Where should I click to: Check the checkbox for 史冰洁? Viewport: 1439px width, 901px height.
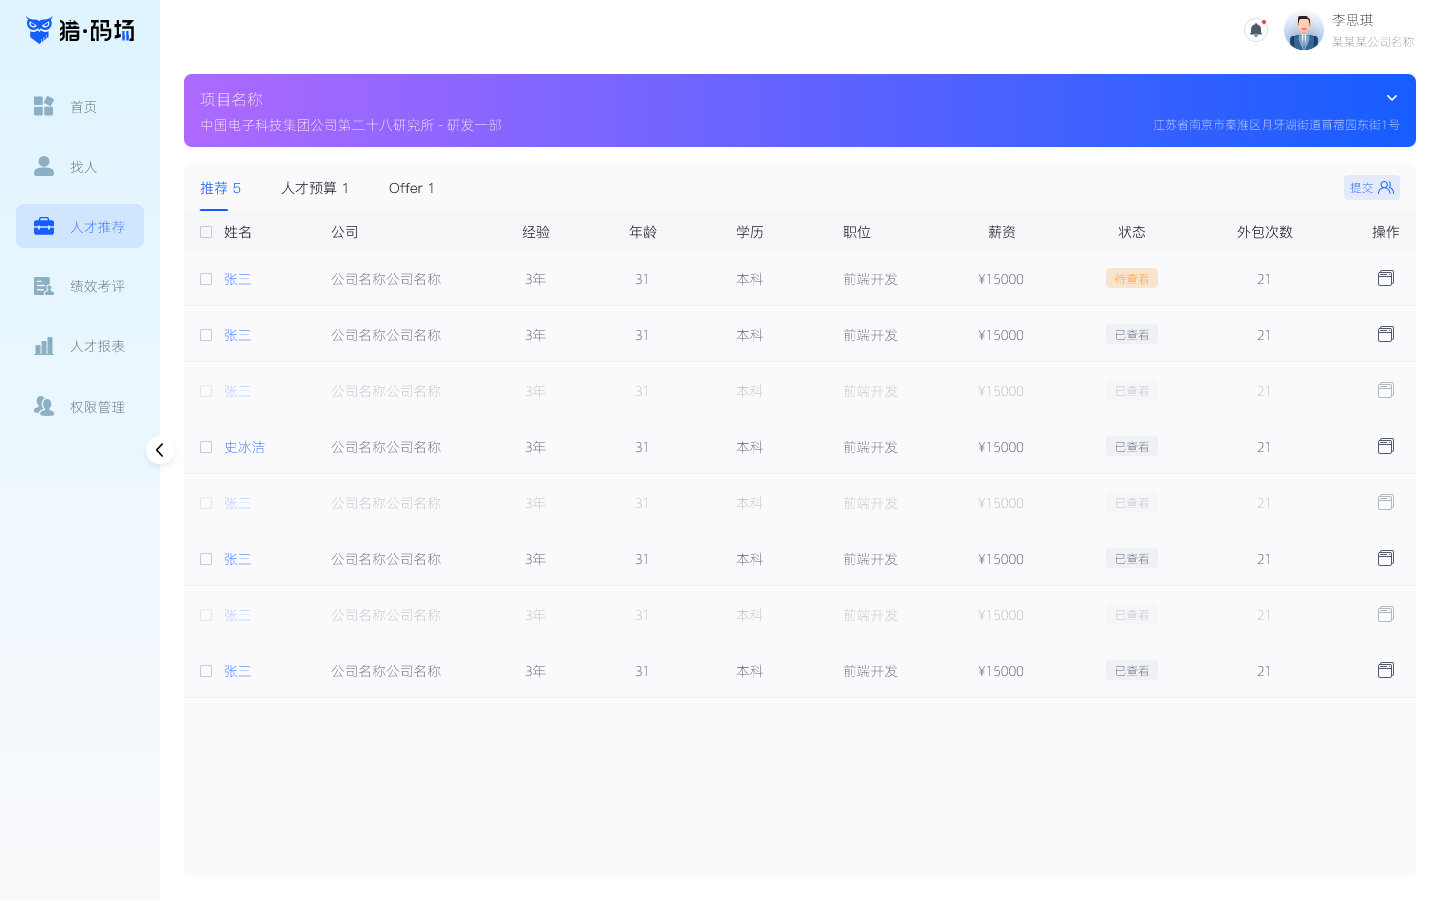coord(206,447)
